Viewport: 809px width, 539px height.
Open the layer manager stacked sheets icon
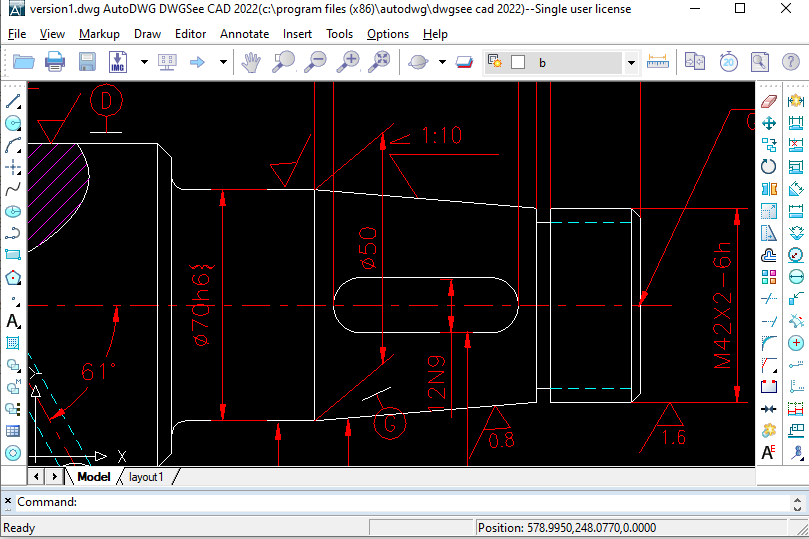coord(464,62)
